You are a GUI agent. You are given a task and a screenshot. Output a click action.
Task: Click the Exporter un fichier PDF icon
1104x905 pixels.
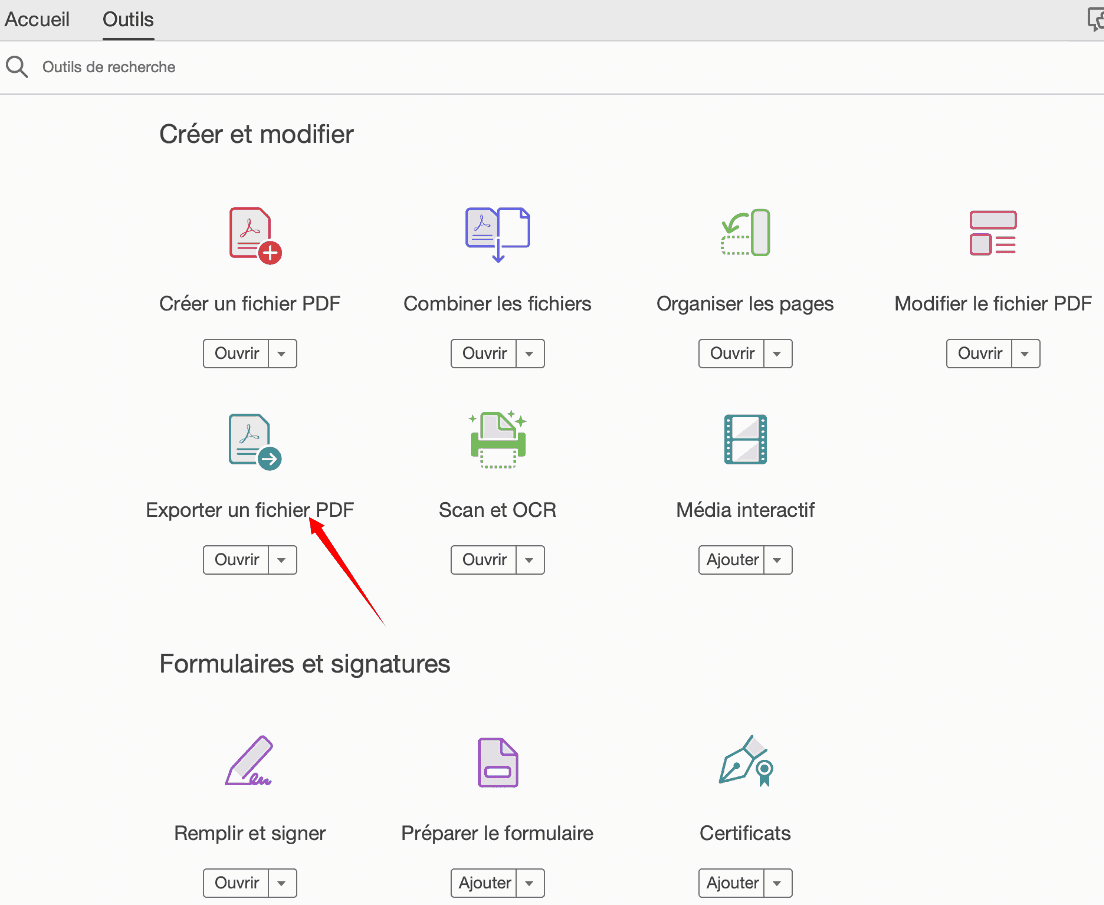tap(255, 442)
